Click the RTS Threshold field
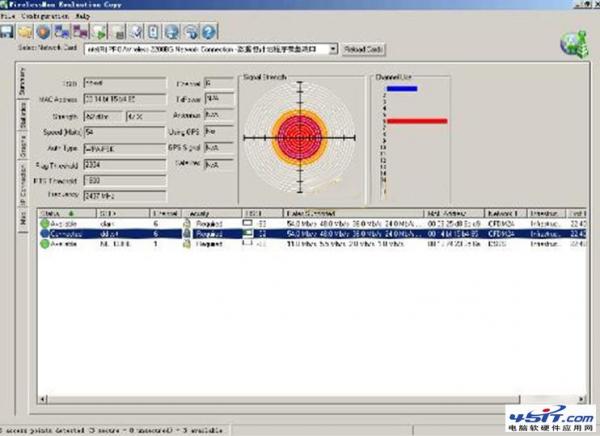The width and height of the screenshot is (600, 436). pos(125,180)
